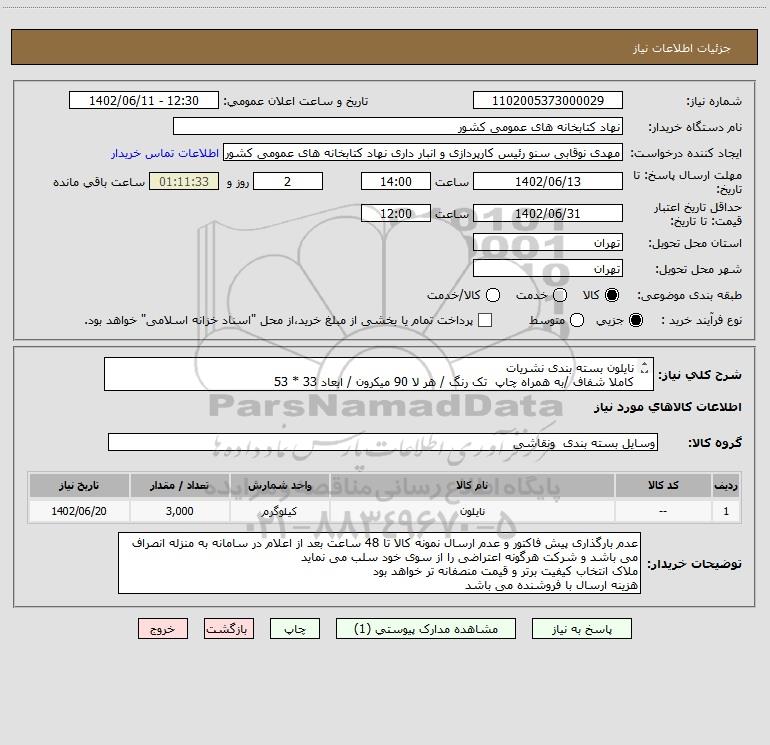This screenshot has width=770, height=745.
Task: Click the بازگشت back button
Action: point(229,629)
